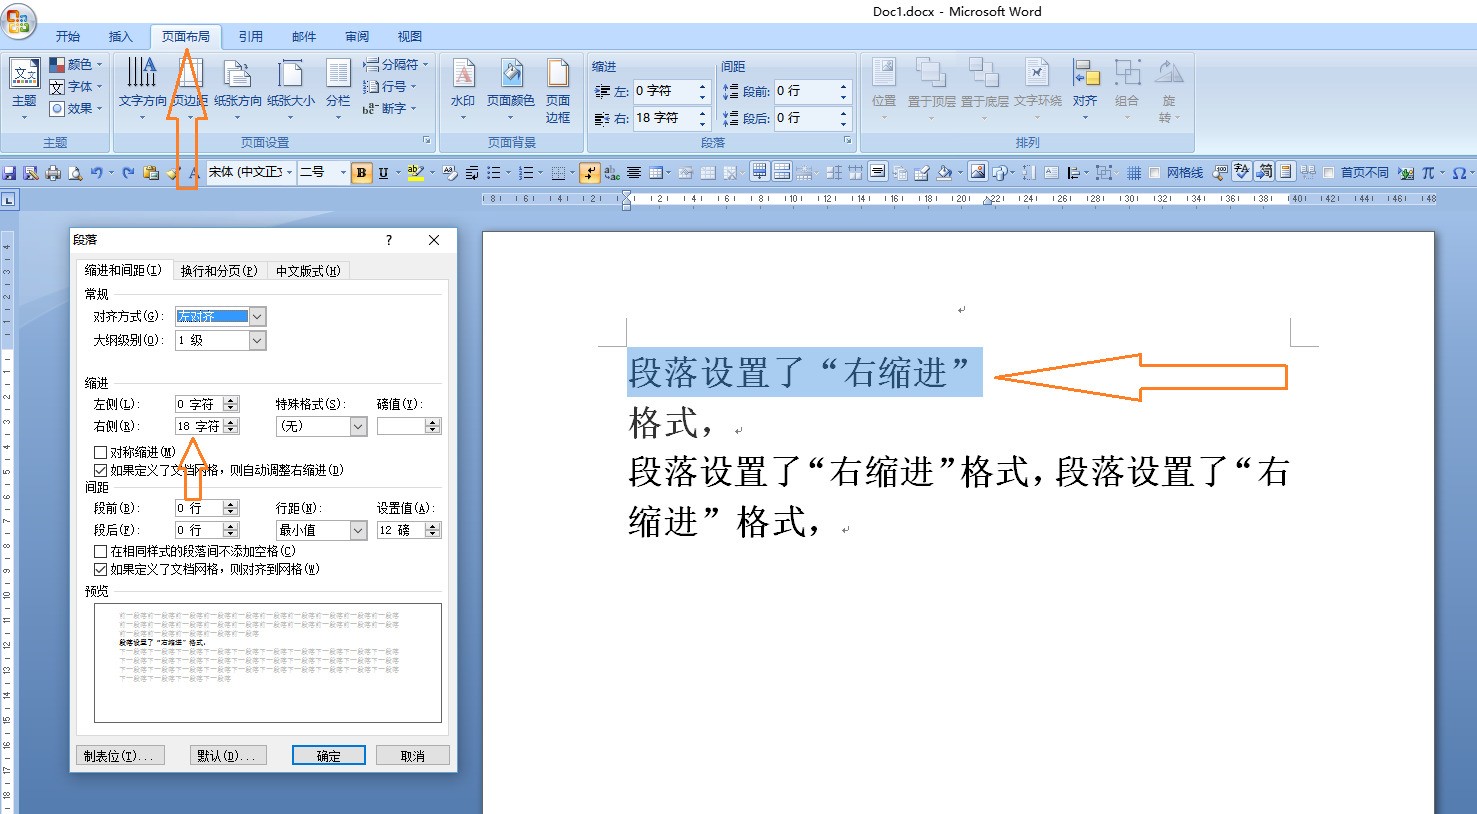
Task: Switch to the 开始 ribbon tab
Action: coord(68,36)
